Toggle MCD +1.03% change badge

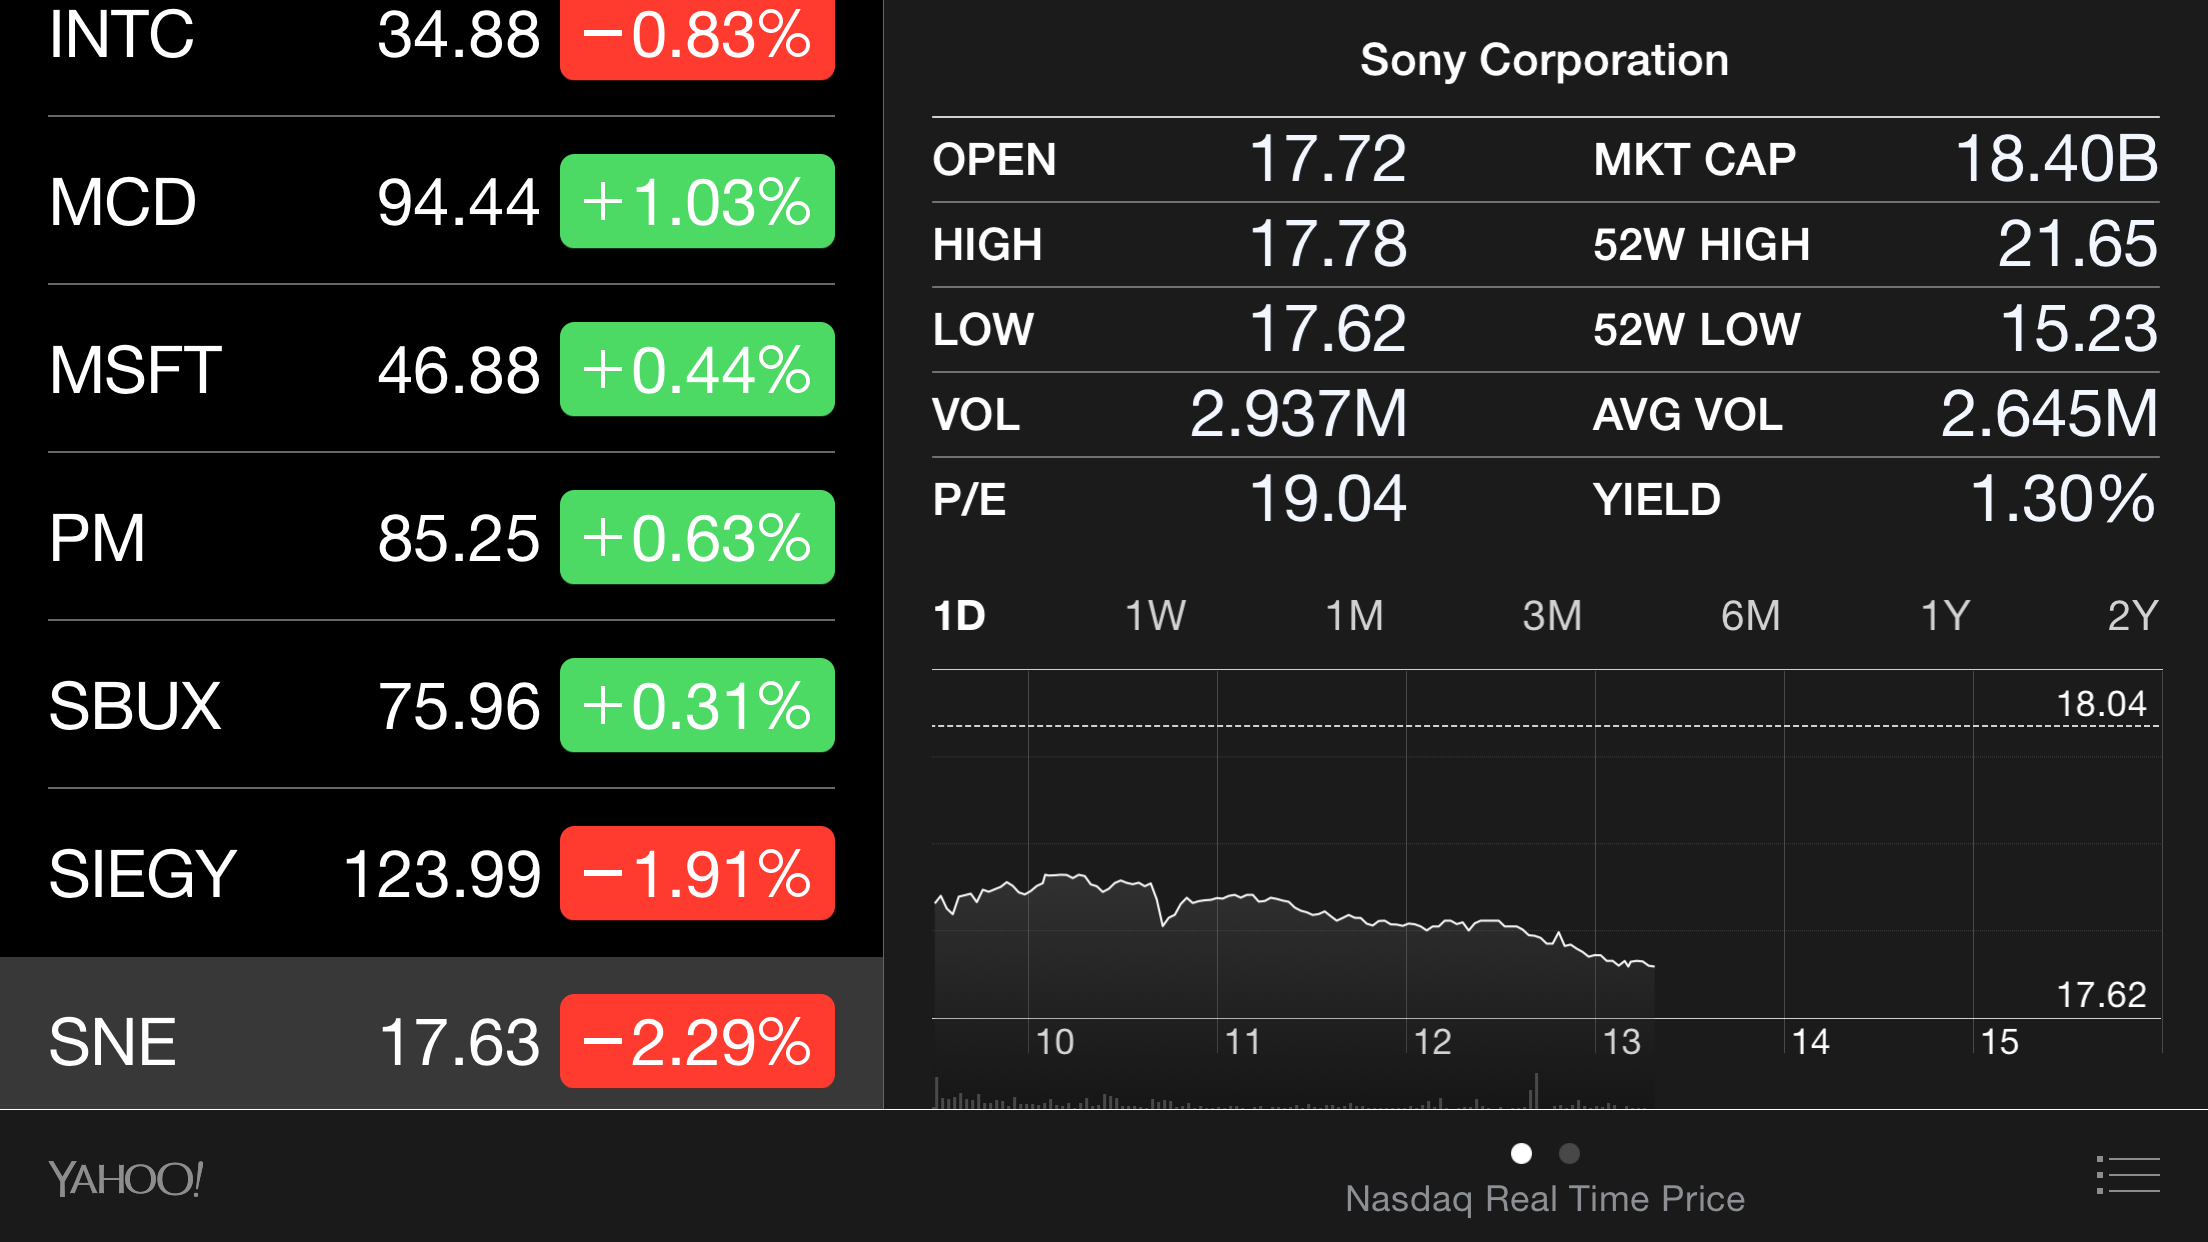point(697,201)
